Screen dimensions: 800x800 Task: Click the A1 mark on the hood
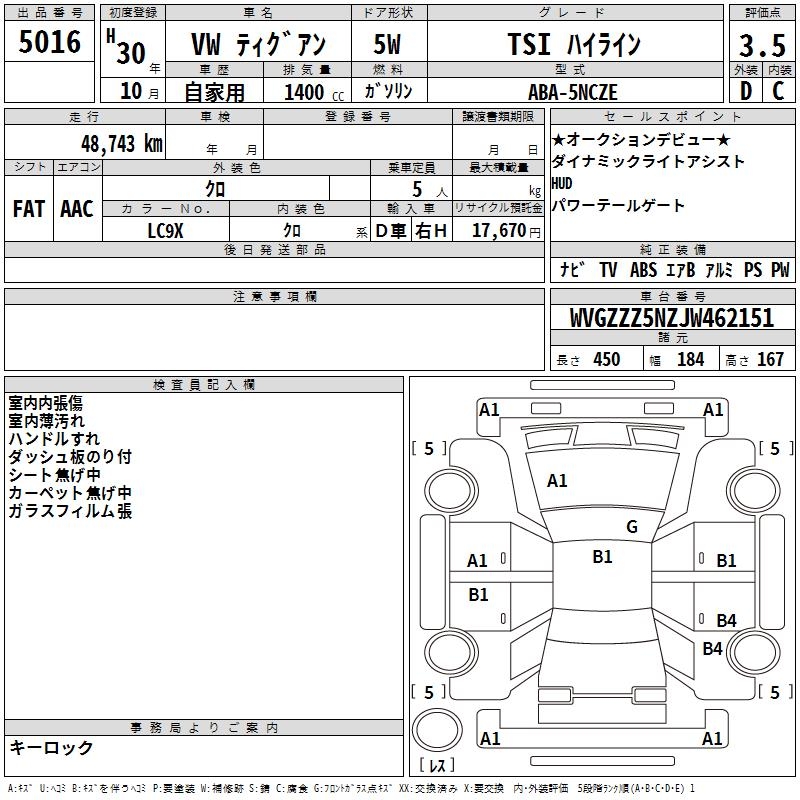tap(557, 481)
